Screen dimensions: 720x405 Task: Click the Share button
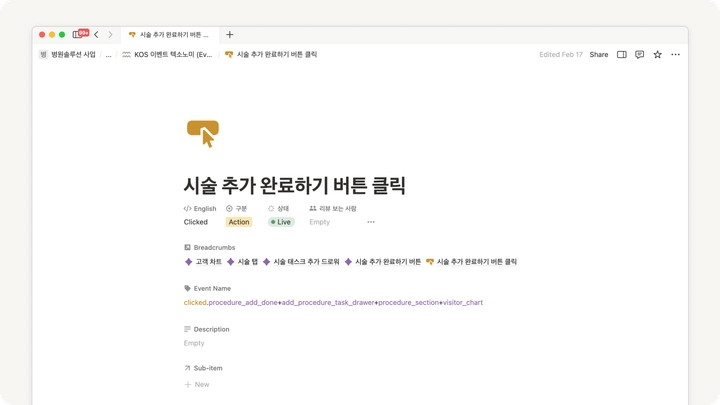coord(599,54)
